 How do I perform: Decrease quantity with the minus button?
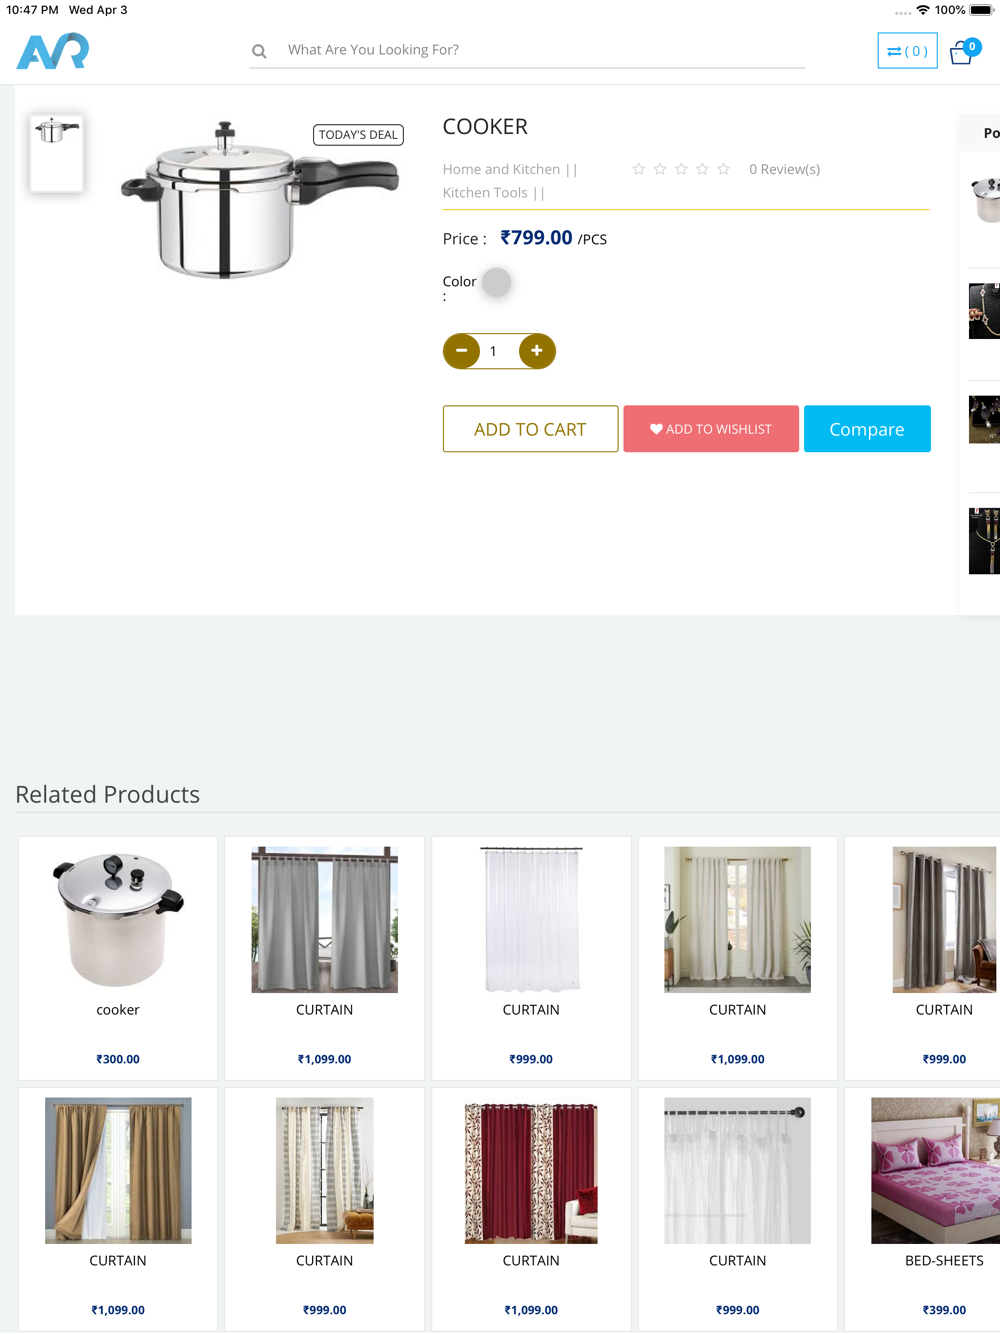click(x=461, y=351)
